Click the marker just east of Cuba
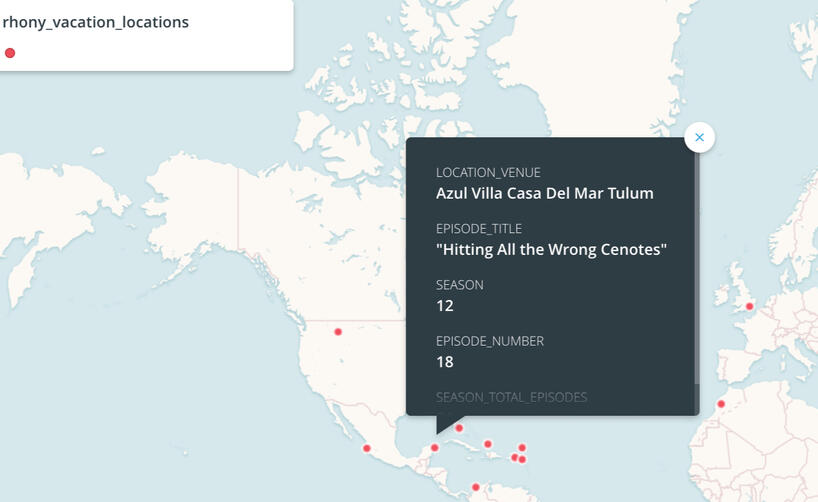Screen dimensions: 818x502 488,444
